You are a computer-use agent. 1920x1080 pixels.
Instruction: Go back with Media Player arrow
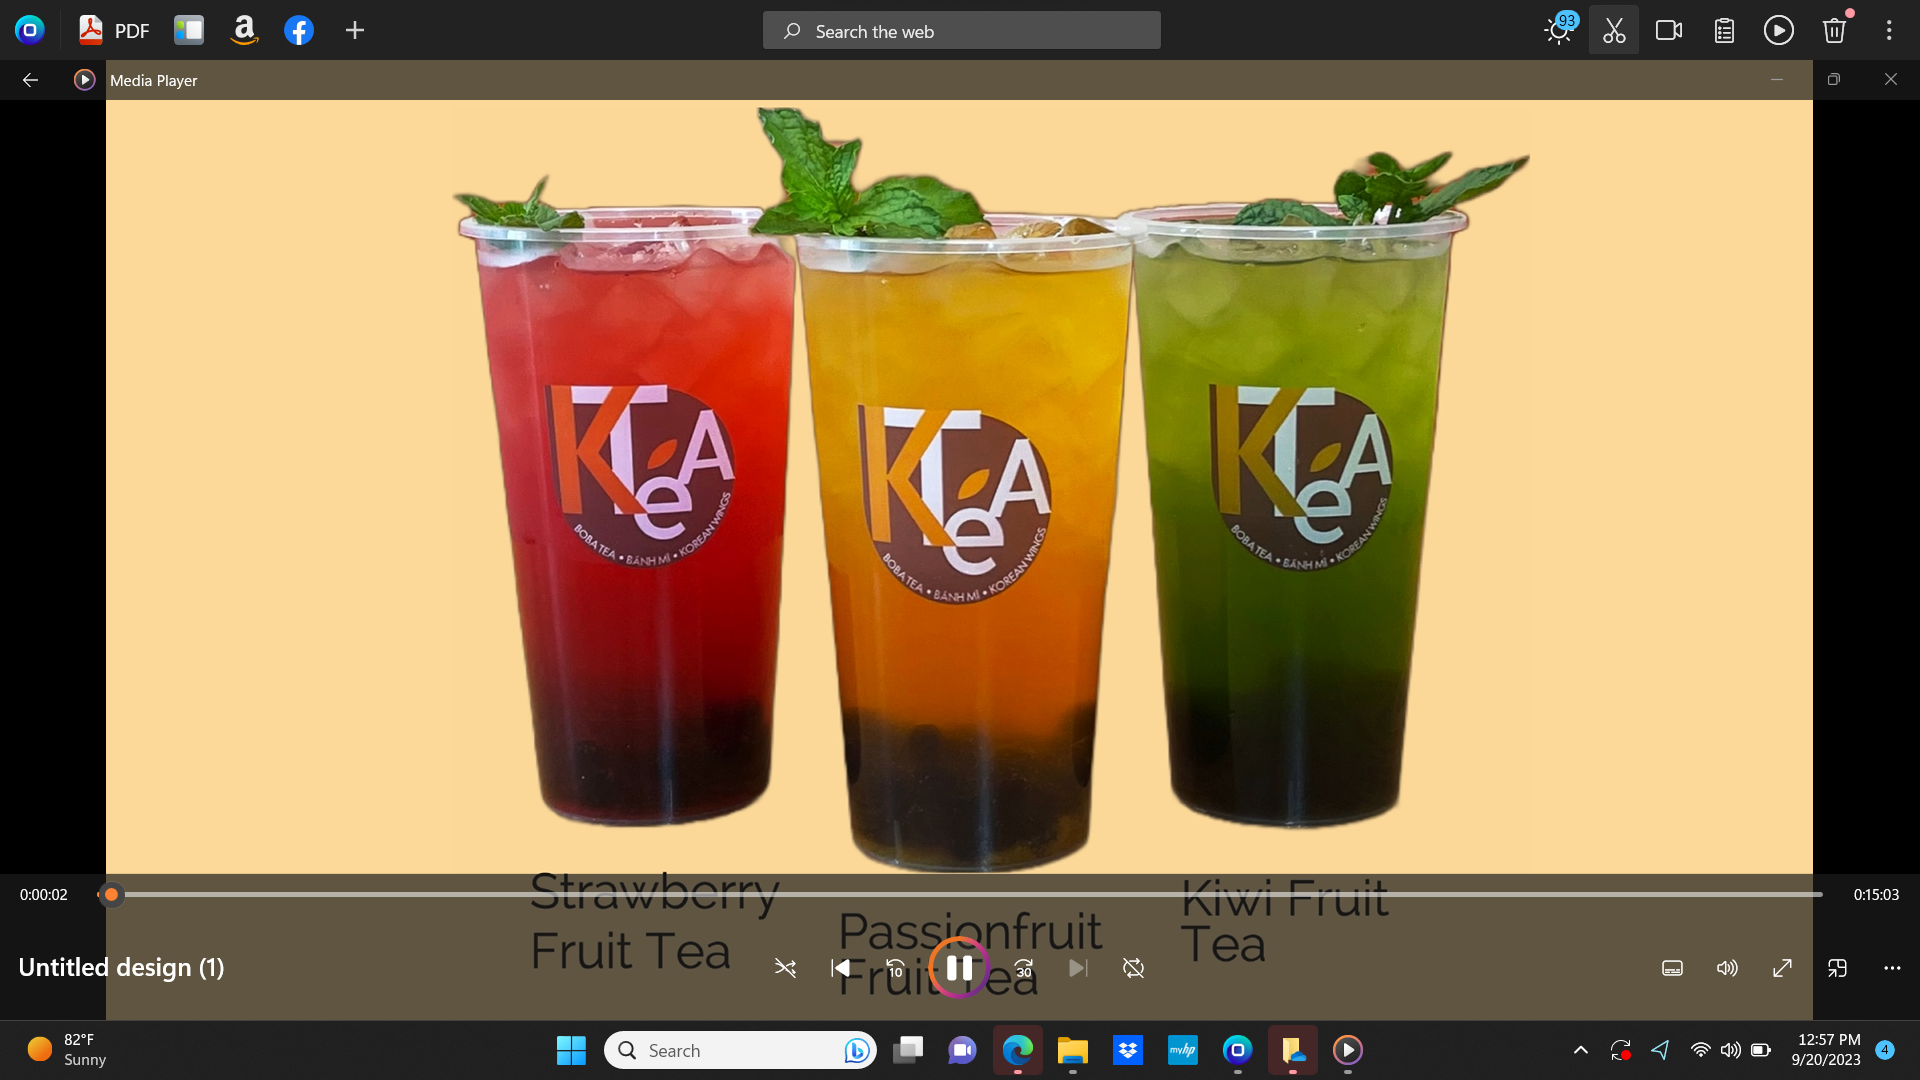[x=30, y=80]
